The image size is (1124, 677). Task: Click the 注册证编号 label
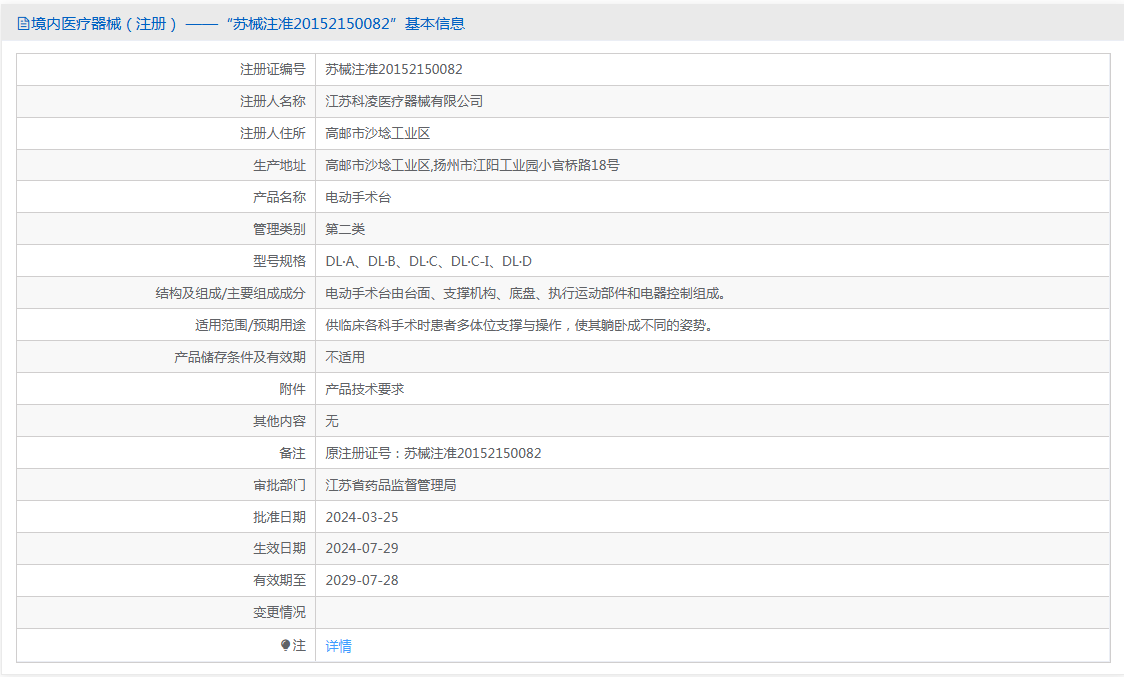coord(272,70)
